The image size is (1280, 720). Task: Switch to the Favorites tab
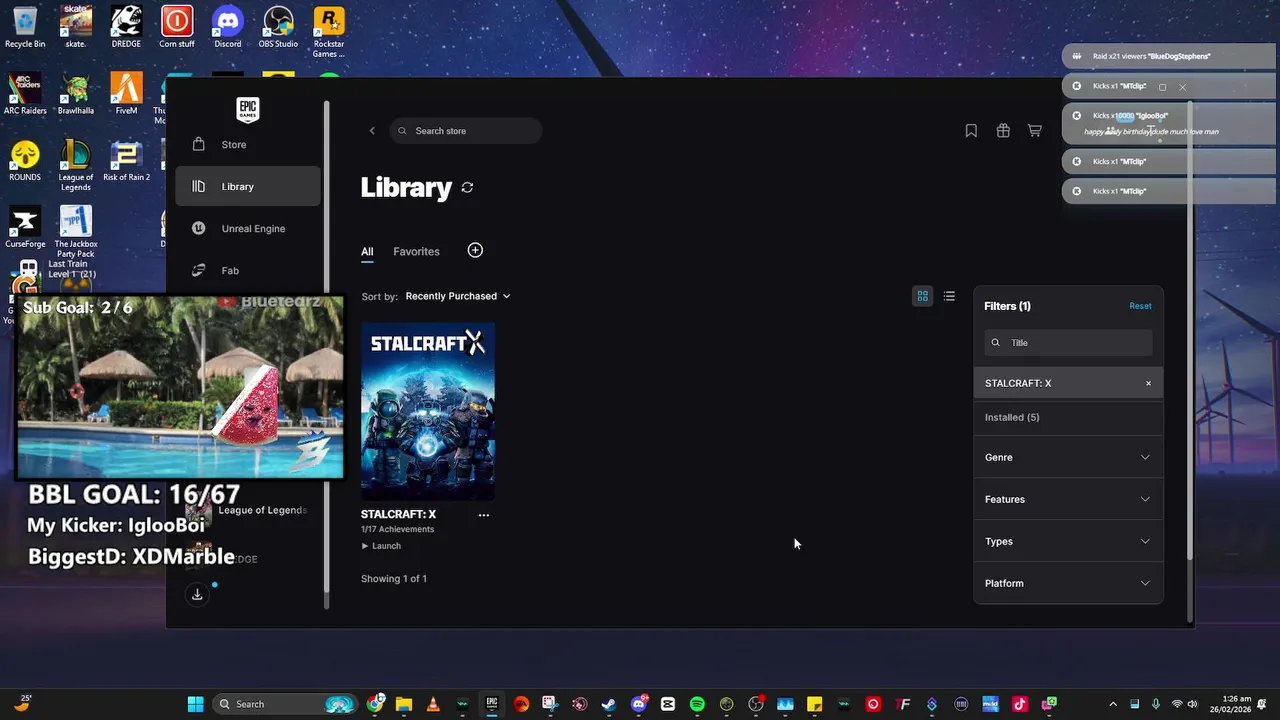[x=416, y=252]
